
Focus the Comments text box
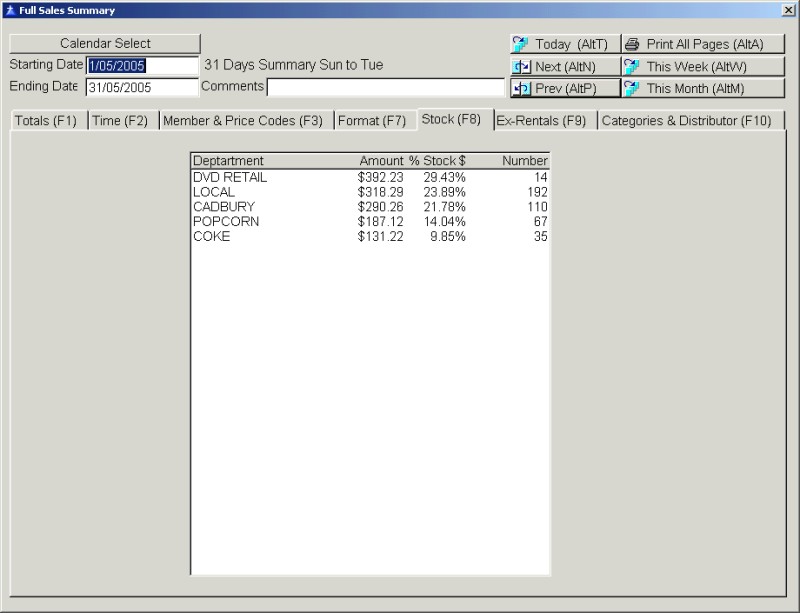click(x=385, y=87)
